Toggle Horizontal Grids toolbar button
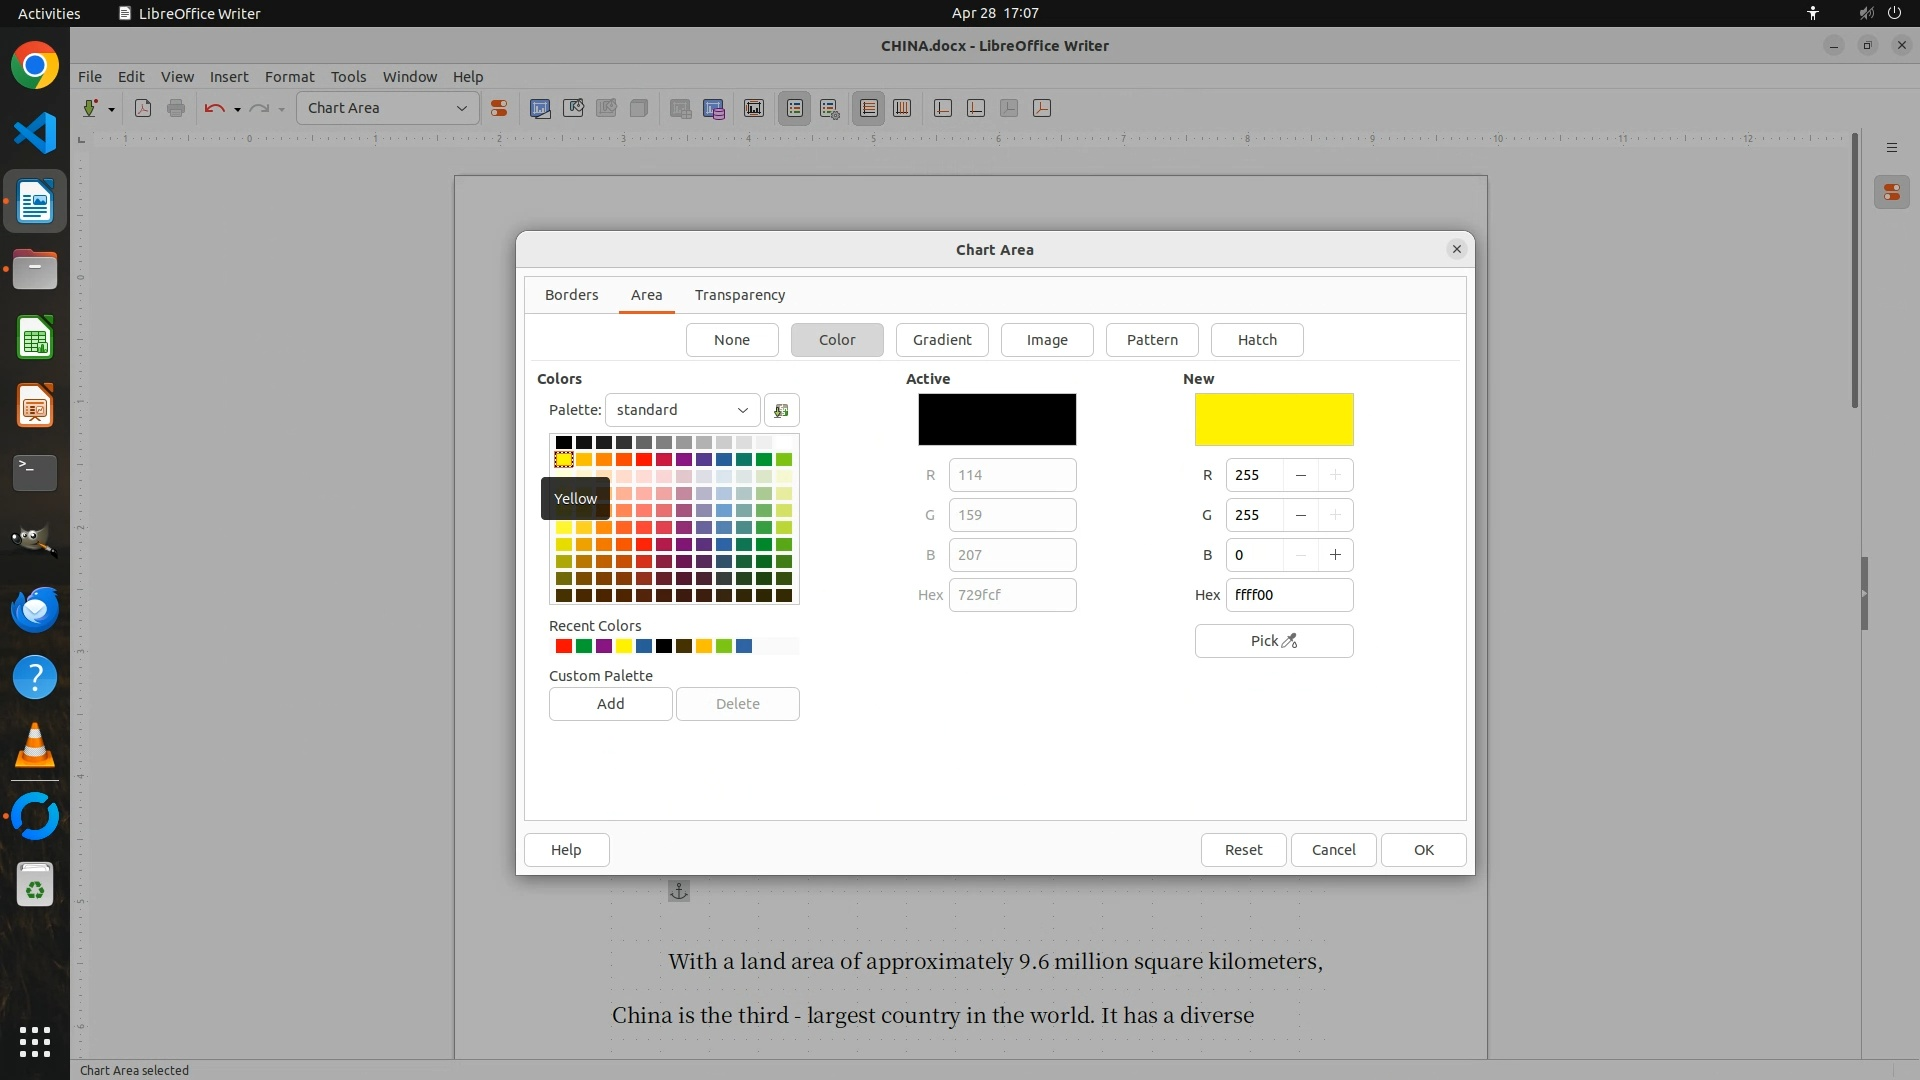The width and height of the screenshot is (1920, 1080). pyautogui.click(x=869, y=108)
